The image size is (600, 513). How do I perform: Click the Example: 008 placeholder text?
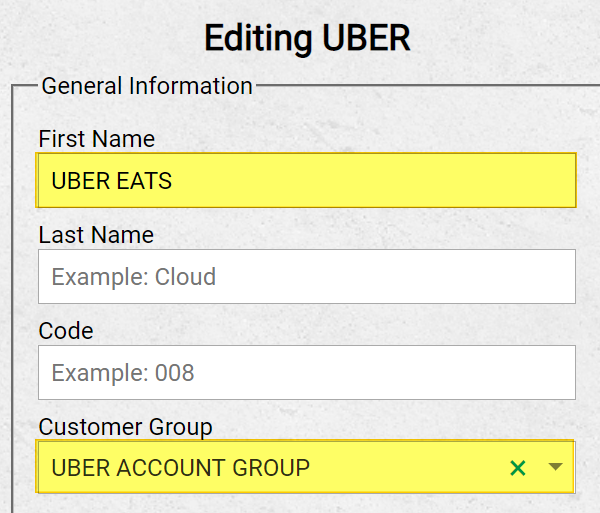(x=123, y=373)
